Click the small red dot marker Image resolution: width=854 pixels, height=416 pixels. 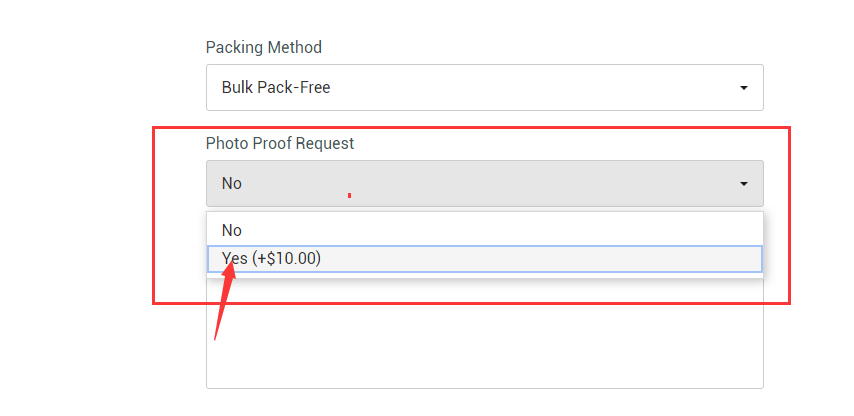click(349, 195)
